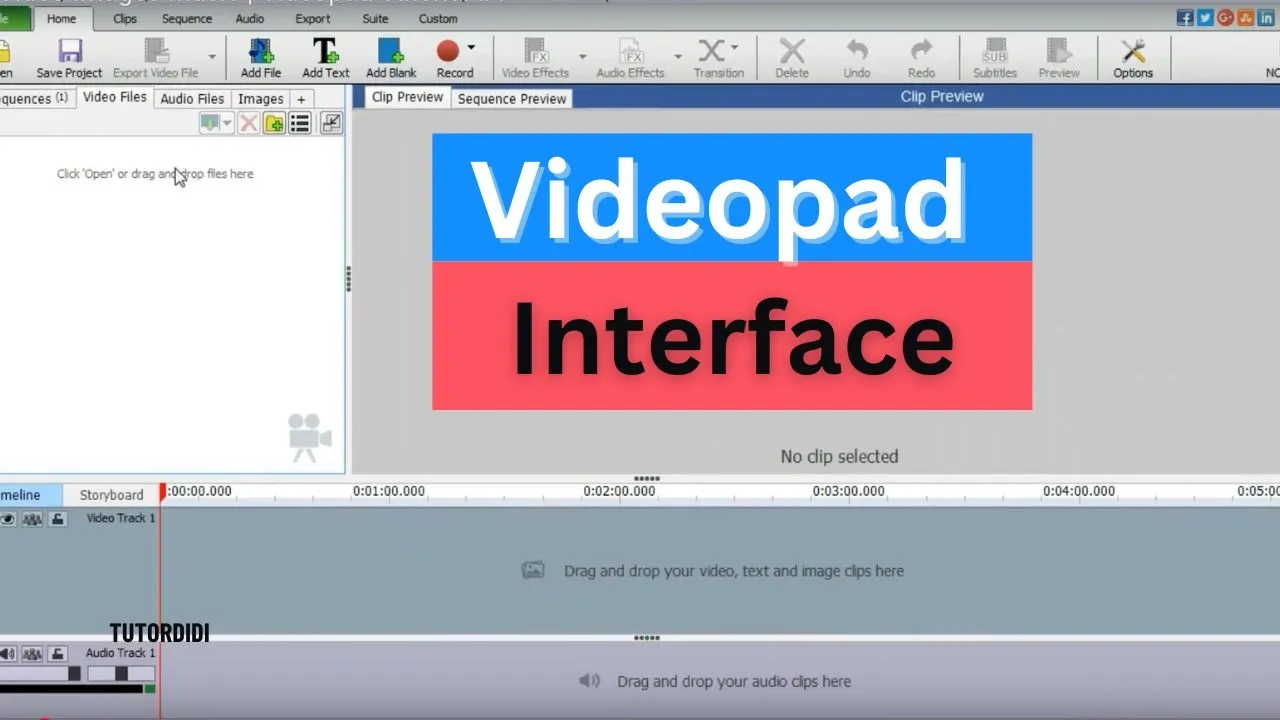Open the Subtitles tool

pyautogui.click(x=995, y=51)
